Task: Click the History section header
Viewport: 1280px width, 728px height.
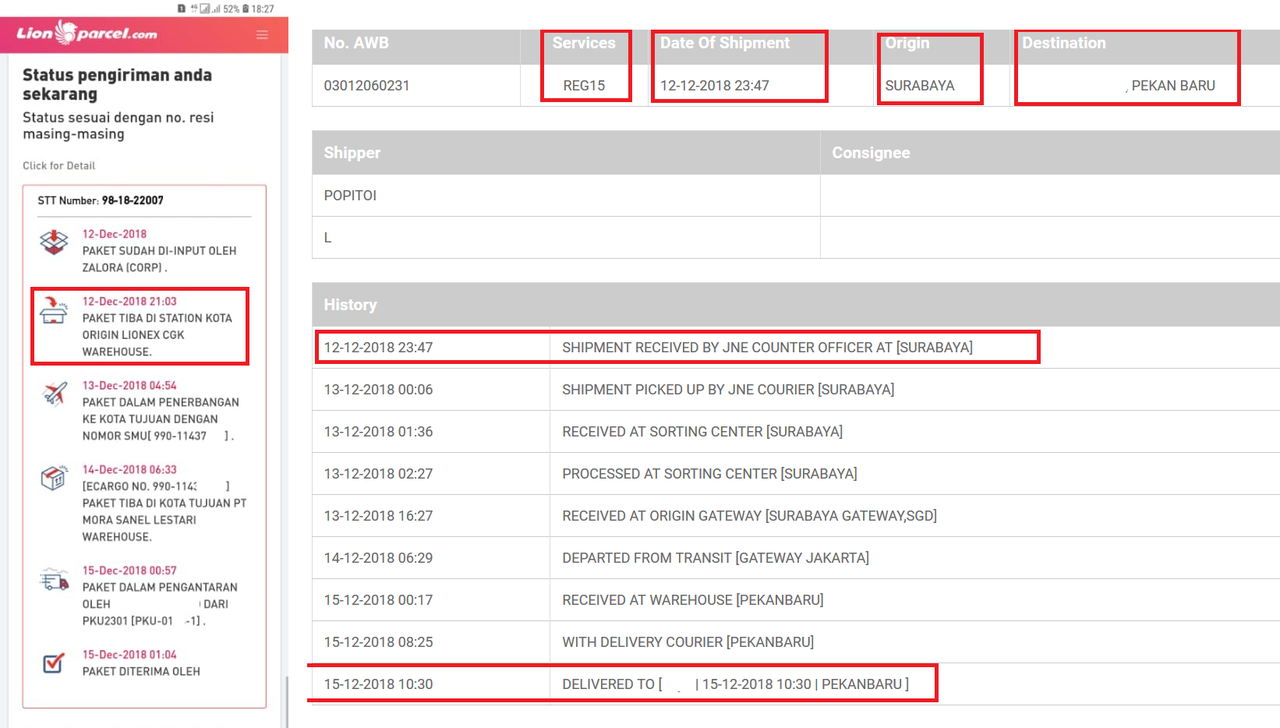Action: coord(350,305)
